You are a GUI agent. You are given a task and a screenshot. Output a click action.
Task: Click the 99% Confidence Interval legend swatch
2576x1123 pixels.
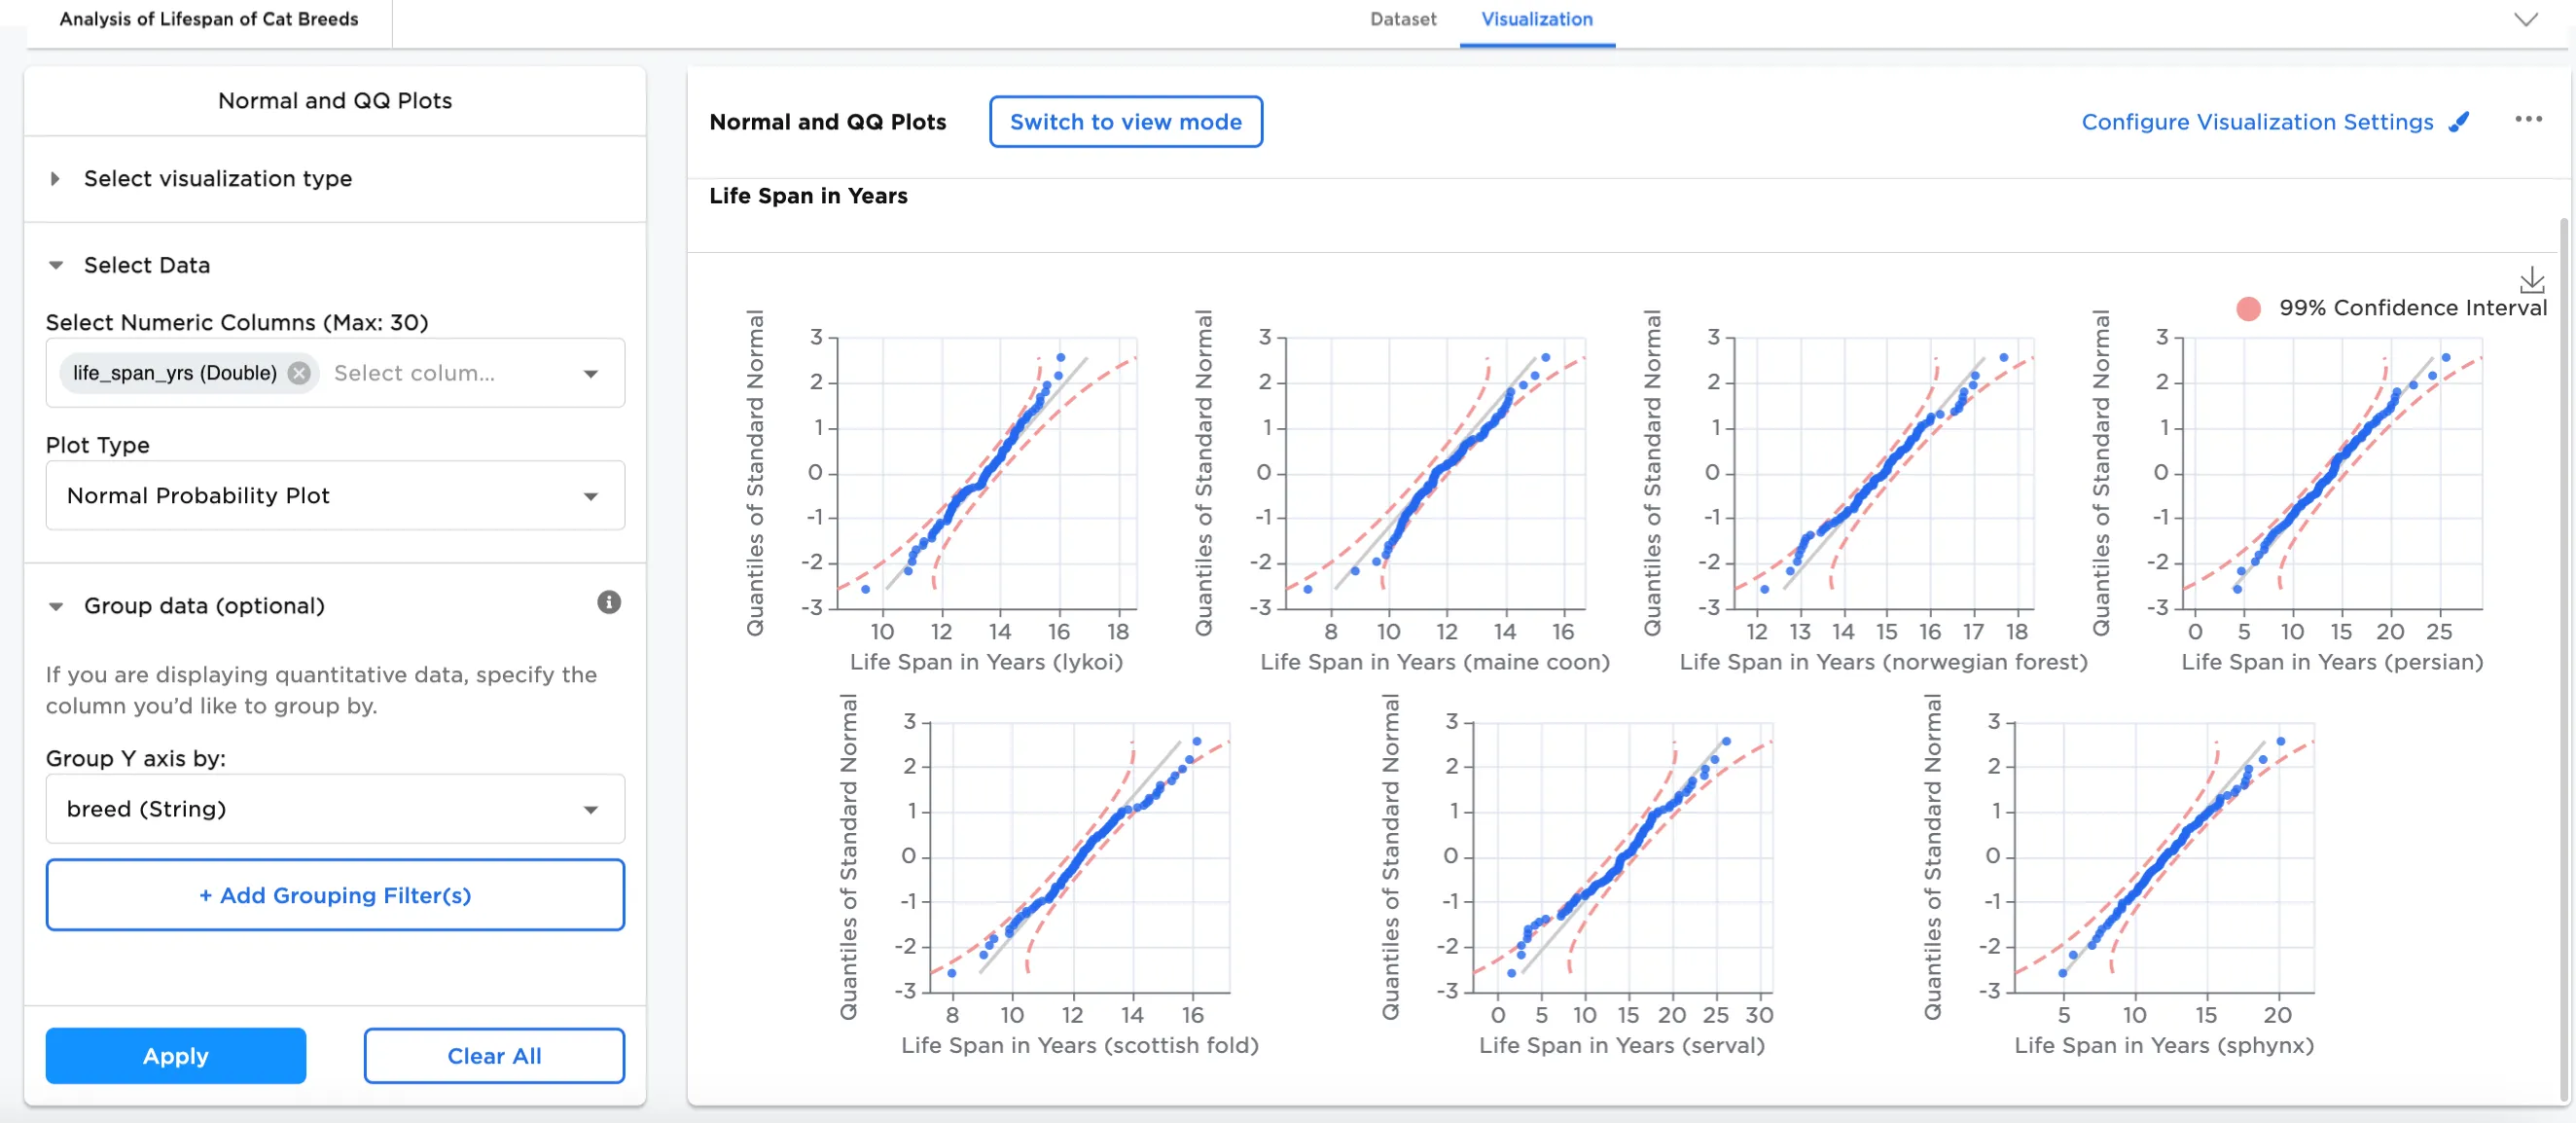click(x=2248, y=309)
